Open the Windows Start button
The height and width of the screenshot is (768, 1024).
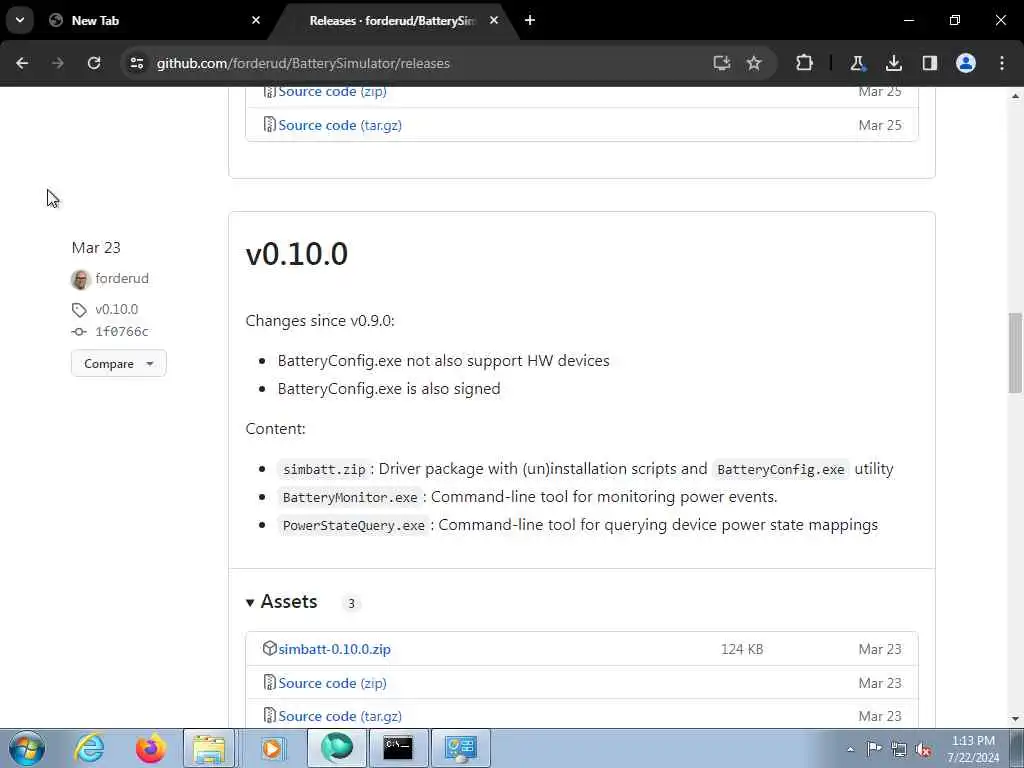(27, 748)
